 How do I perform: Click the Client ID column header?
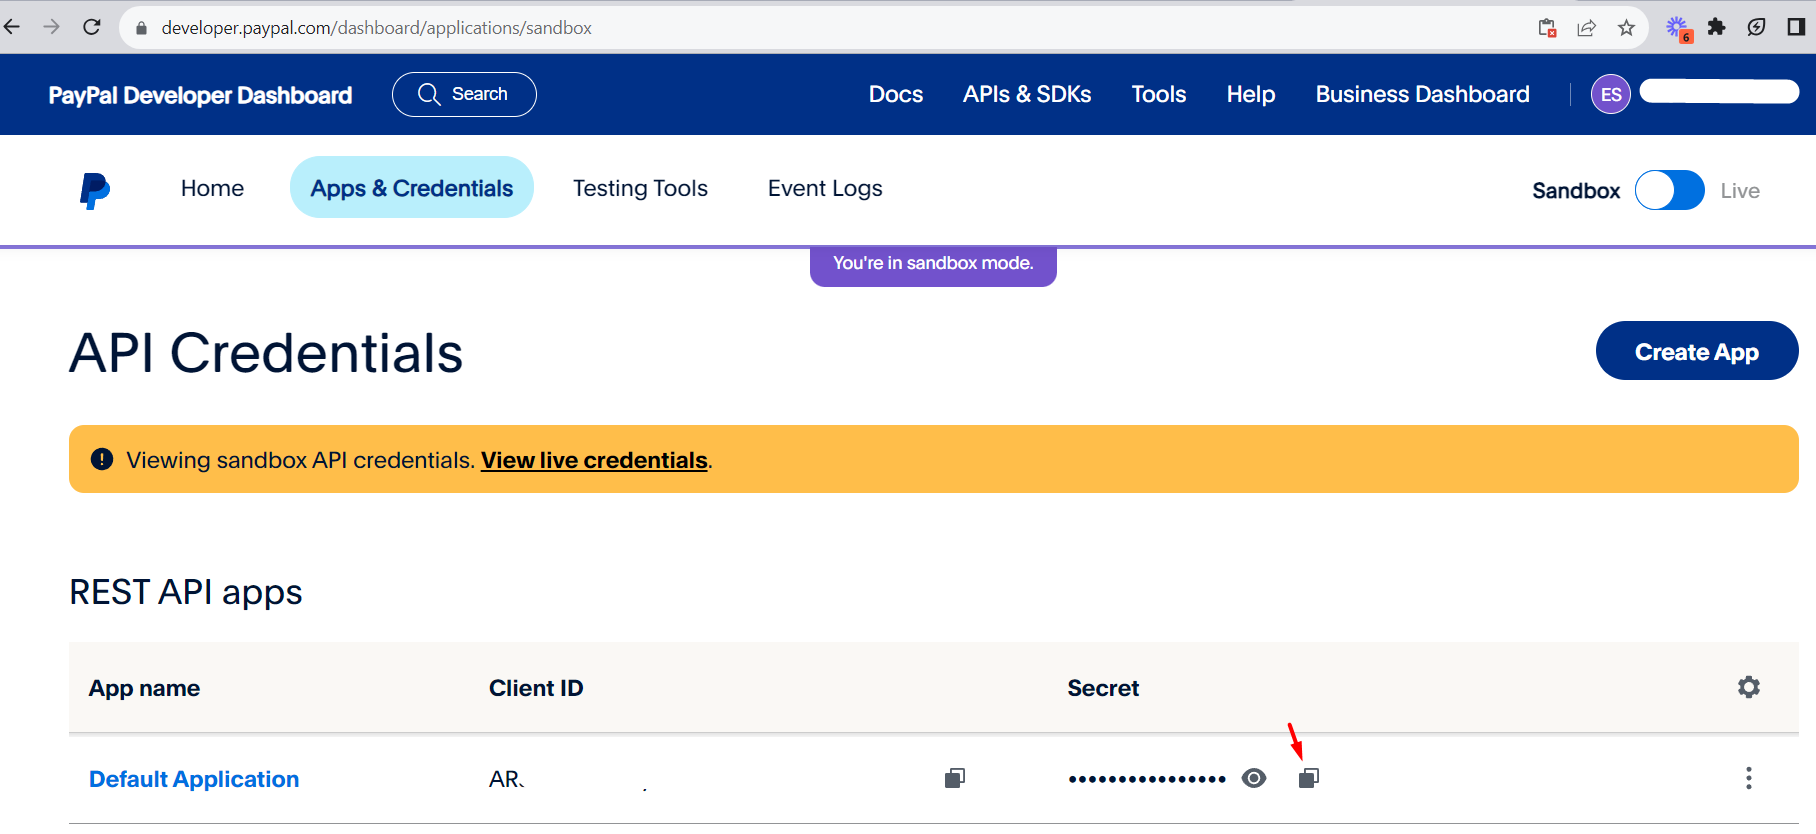(x=536, y=688)
